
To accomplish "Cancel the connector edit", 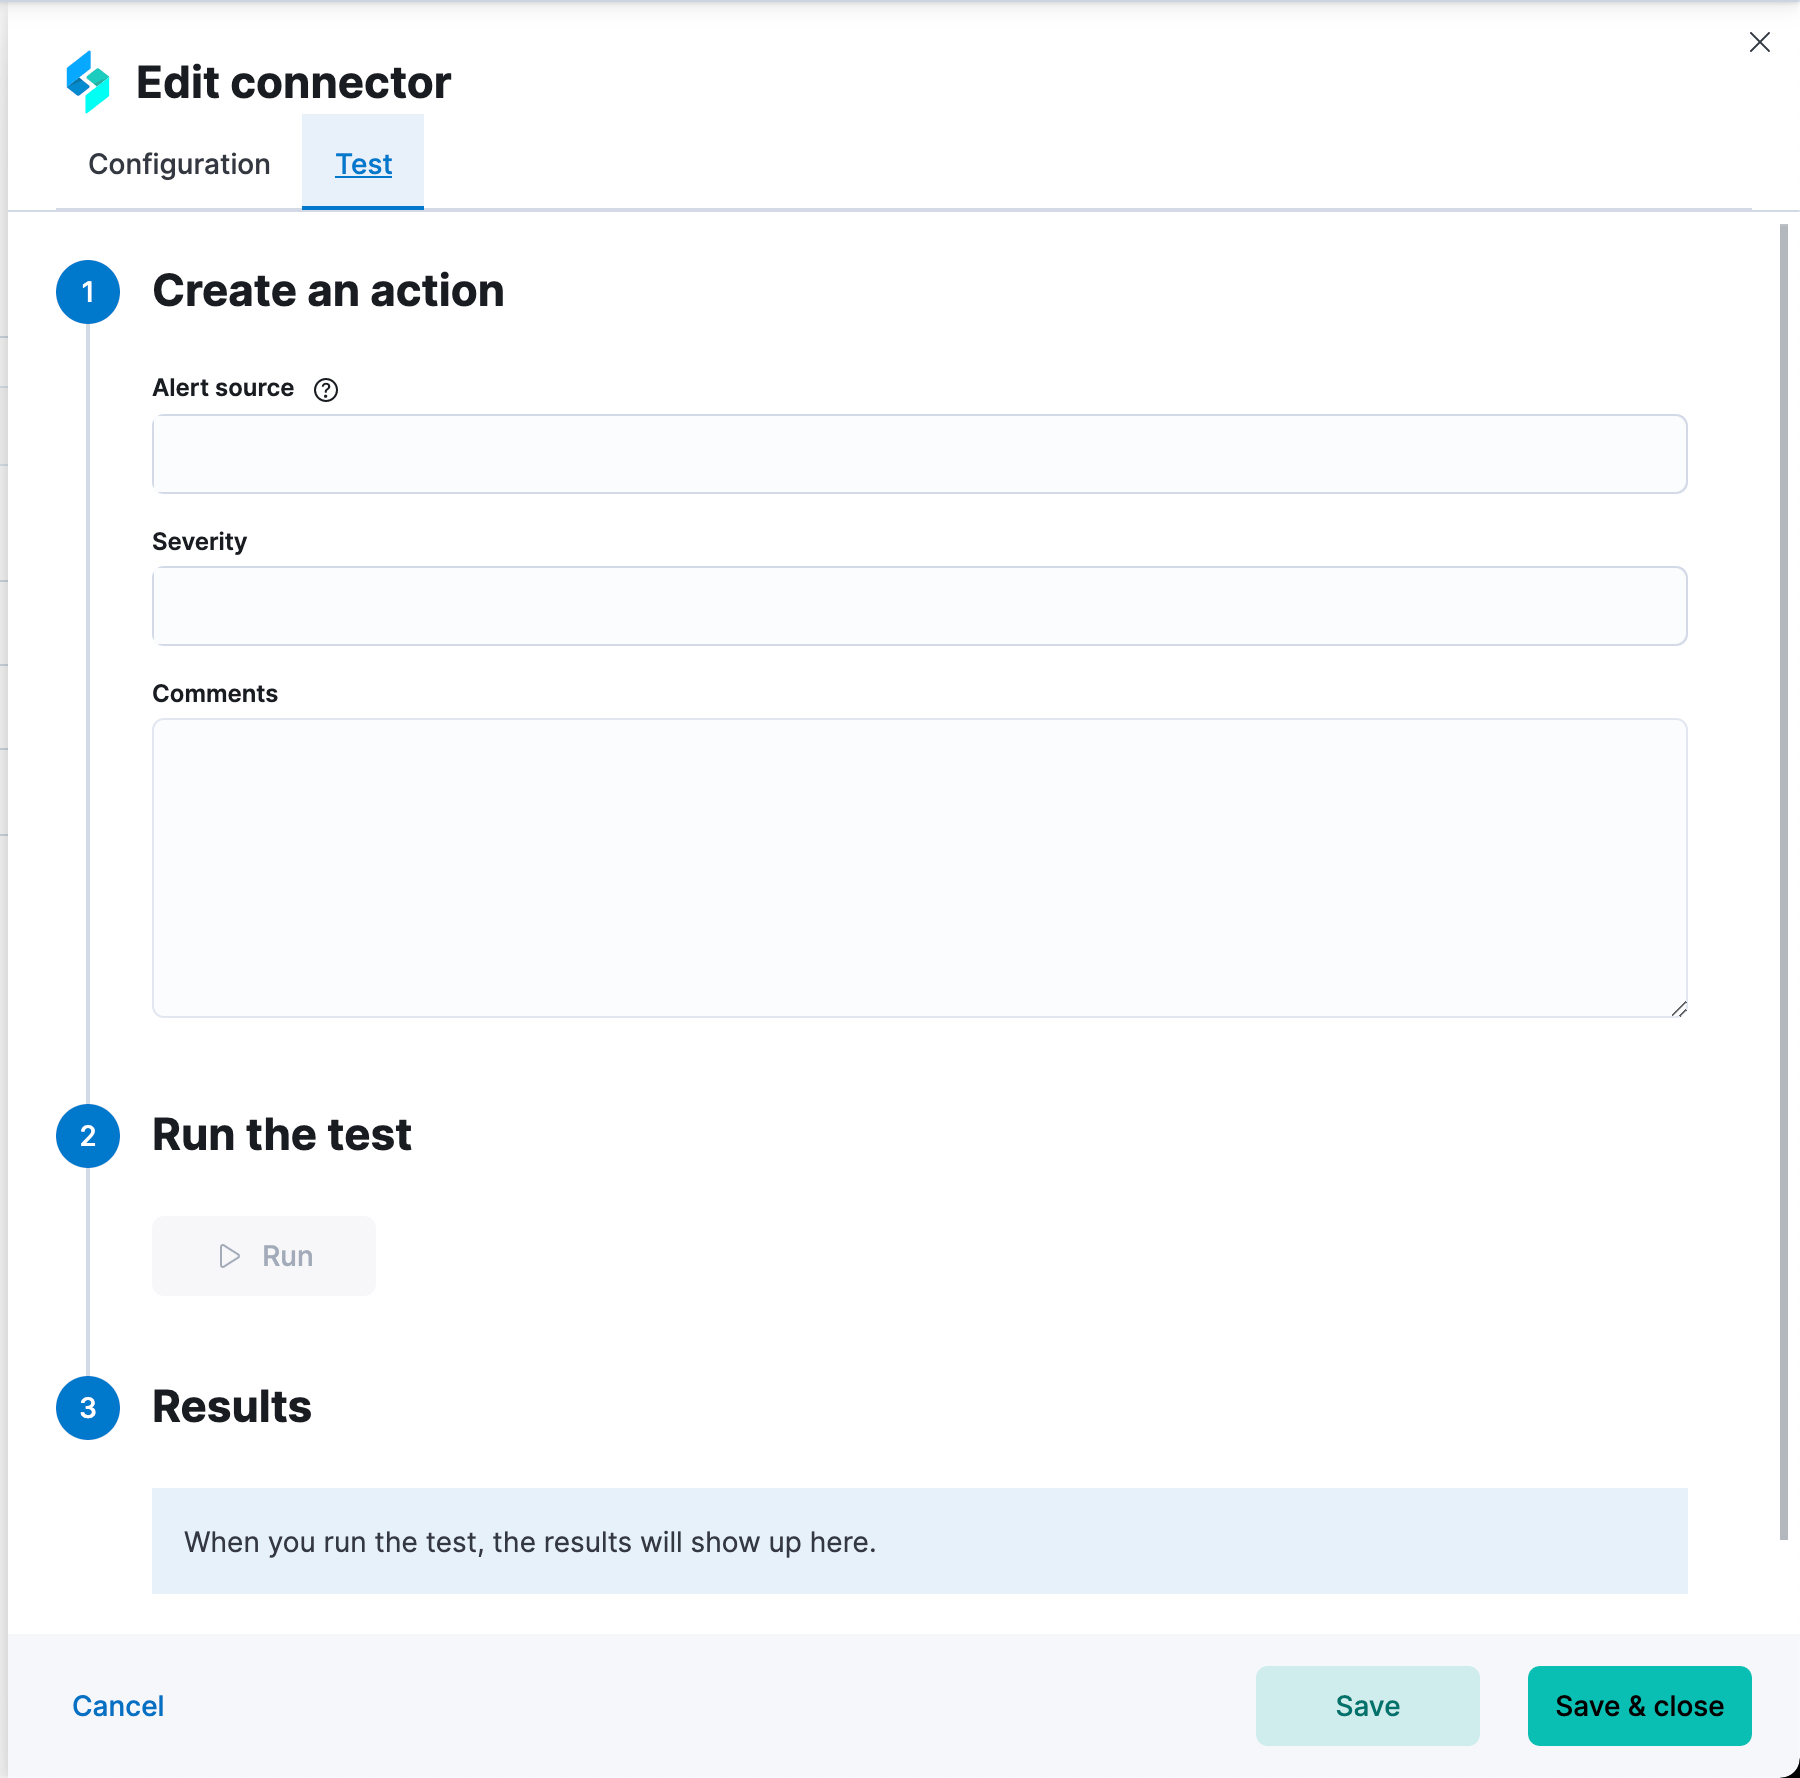I will pos(117,1706).
